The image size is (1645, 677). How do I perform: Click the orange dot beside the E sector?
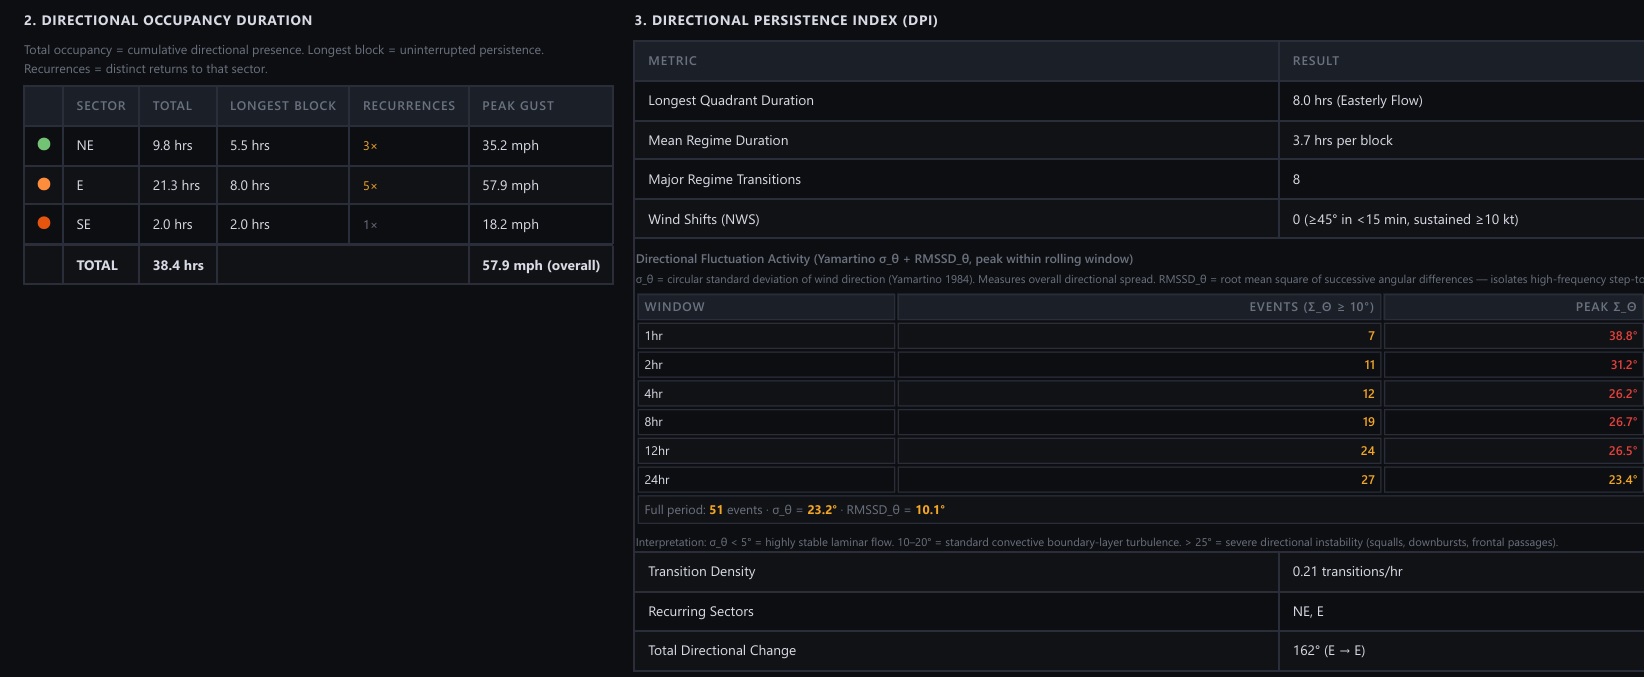pos(44,184)
